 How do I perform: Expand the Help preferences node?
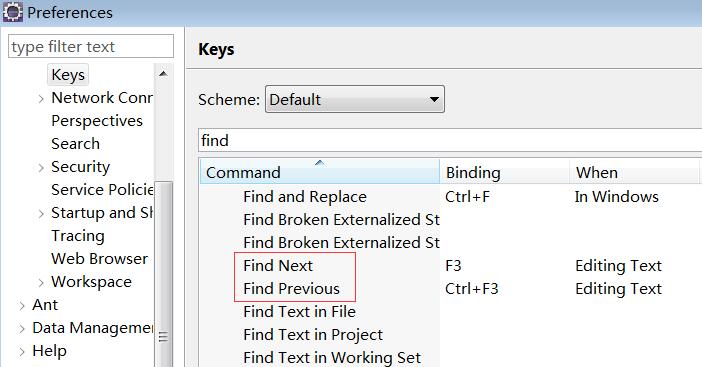click(22, 352)
